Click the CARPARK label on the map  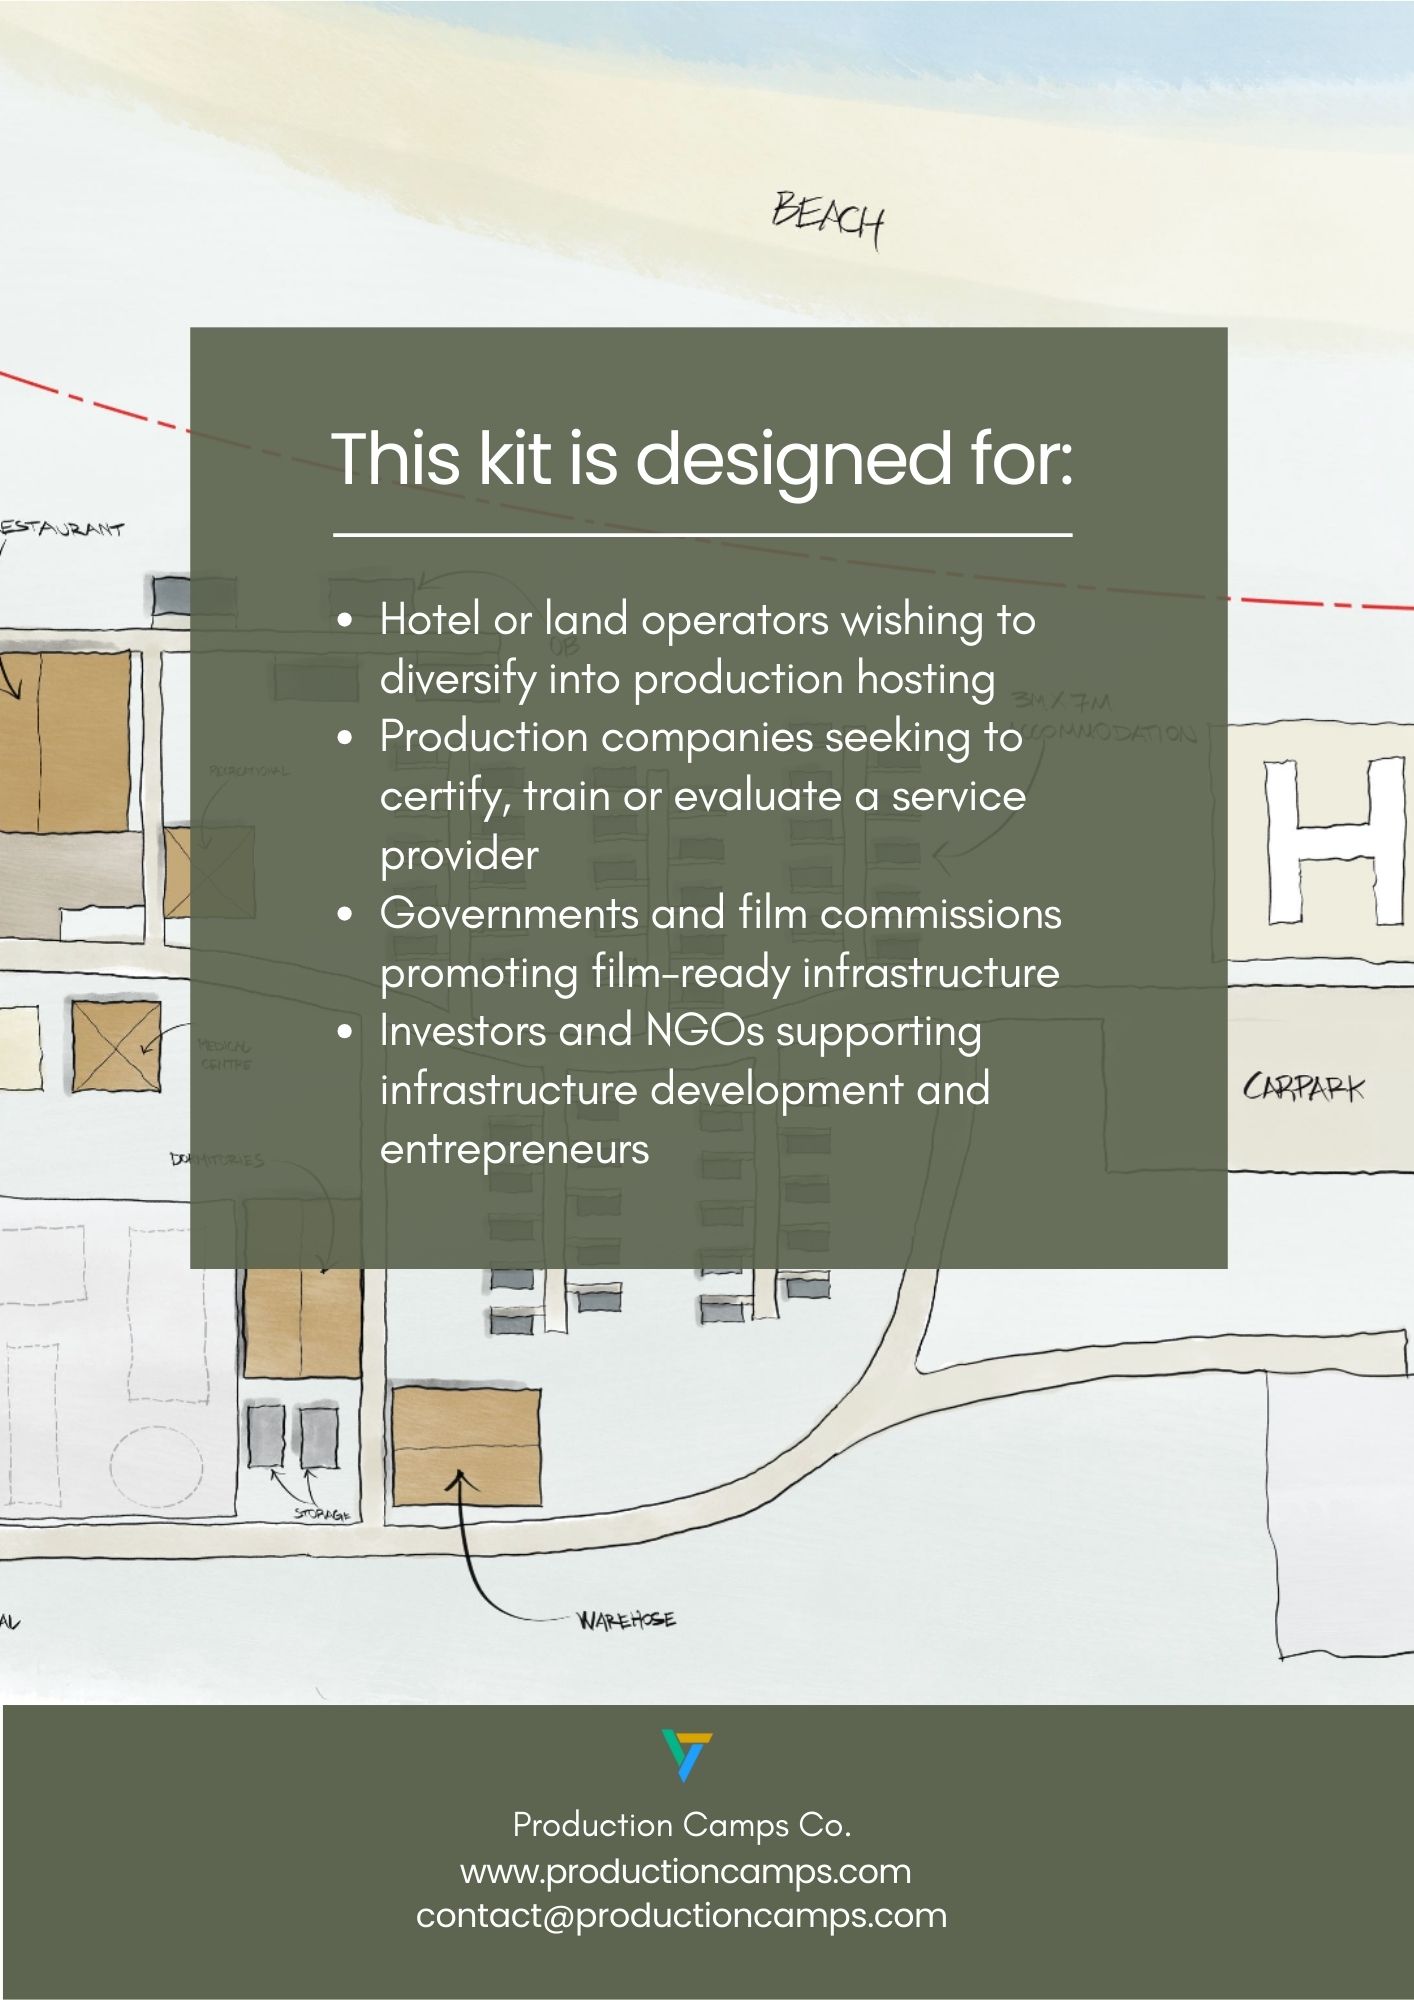tap(1303, 1087)
